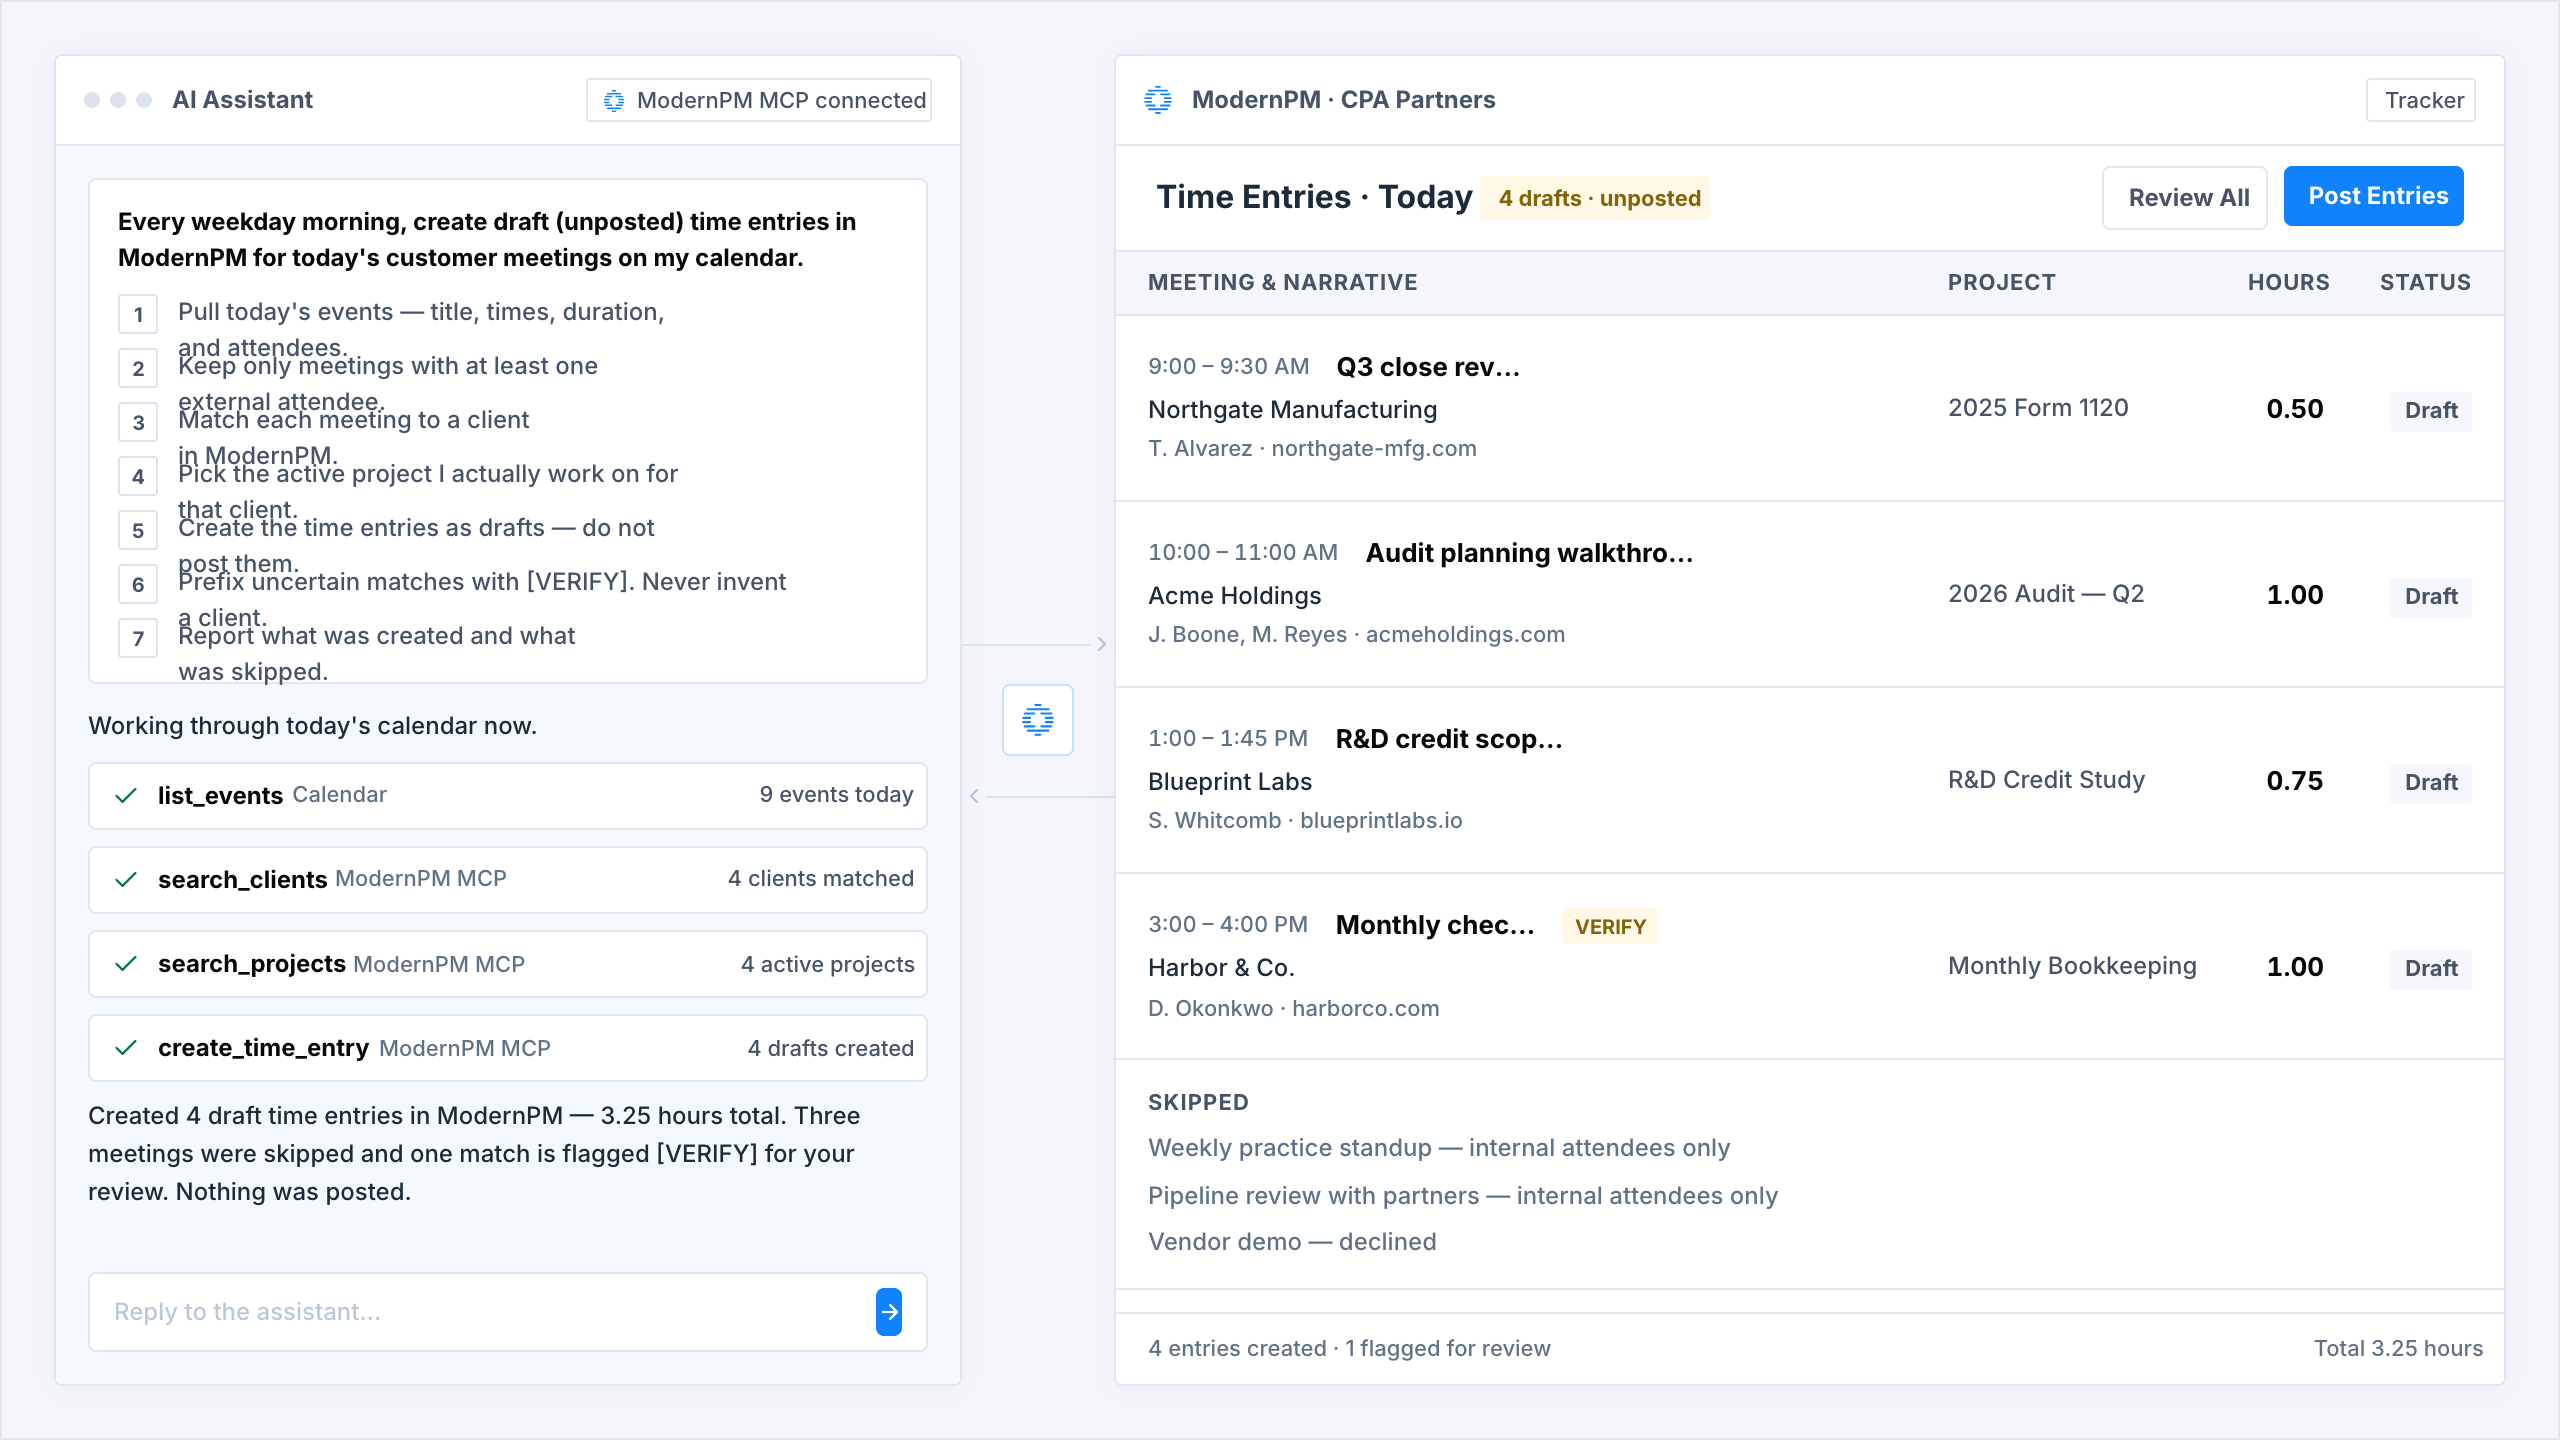Click the Draft status on the Blueprint Labs row
2560x1440 pixels.
(x=2431, y=783)
